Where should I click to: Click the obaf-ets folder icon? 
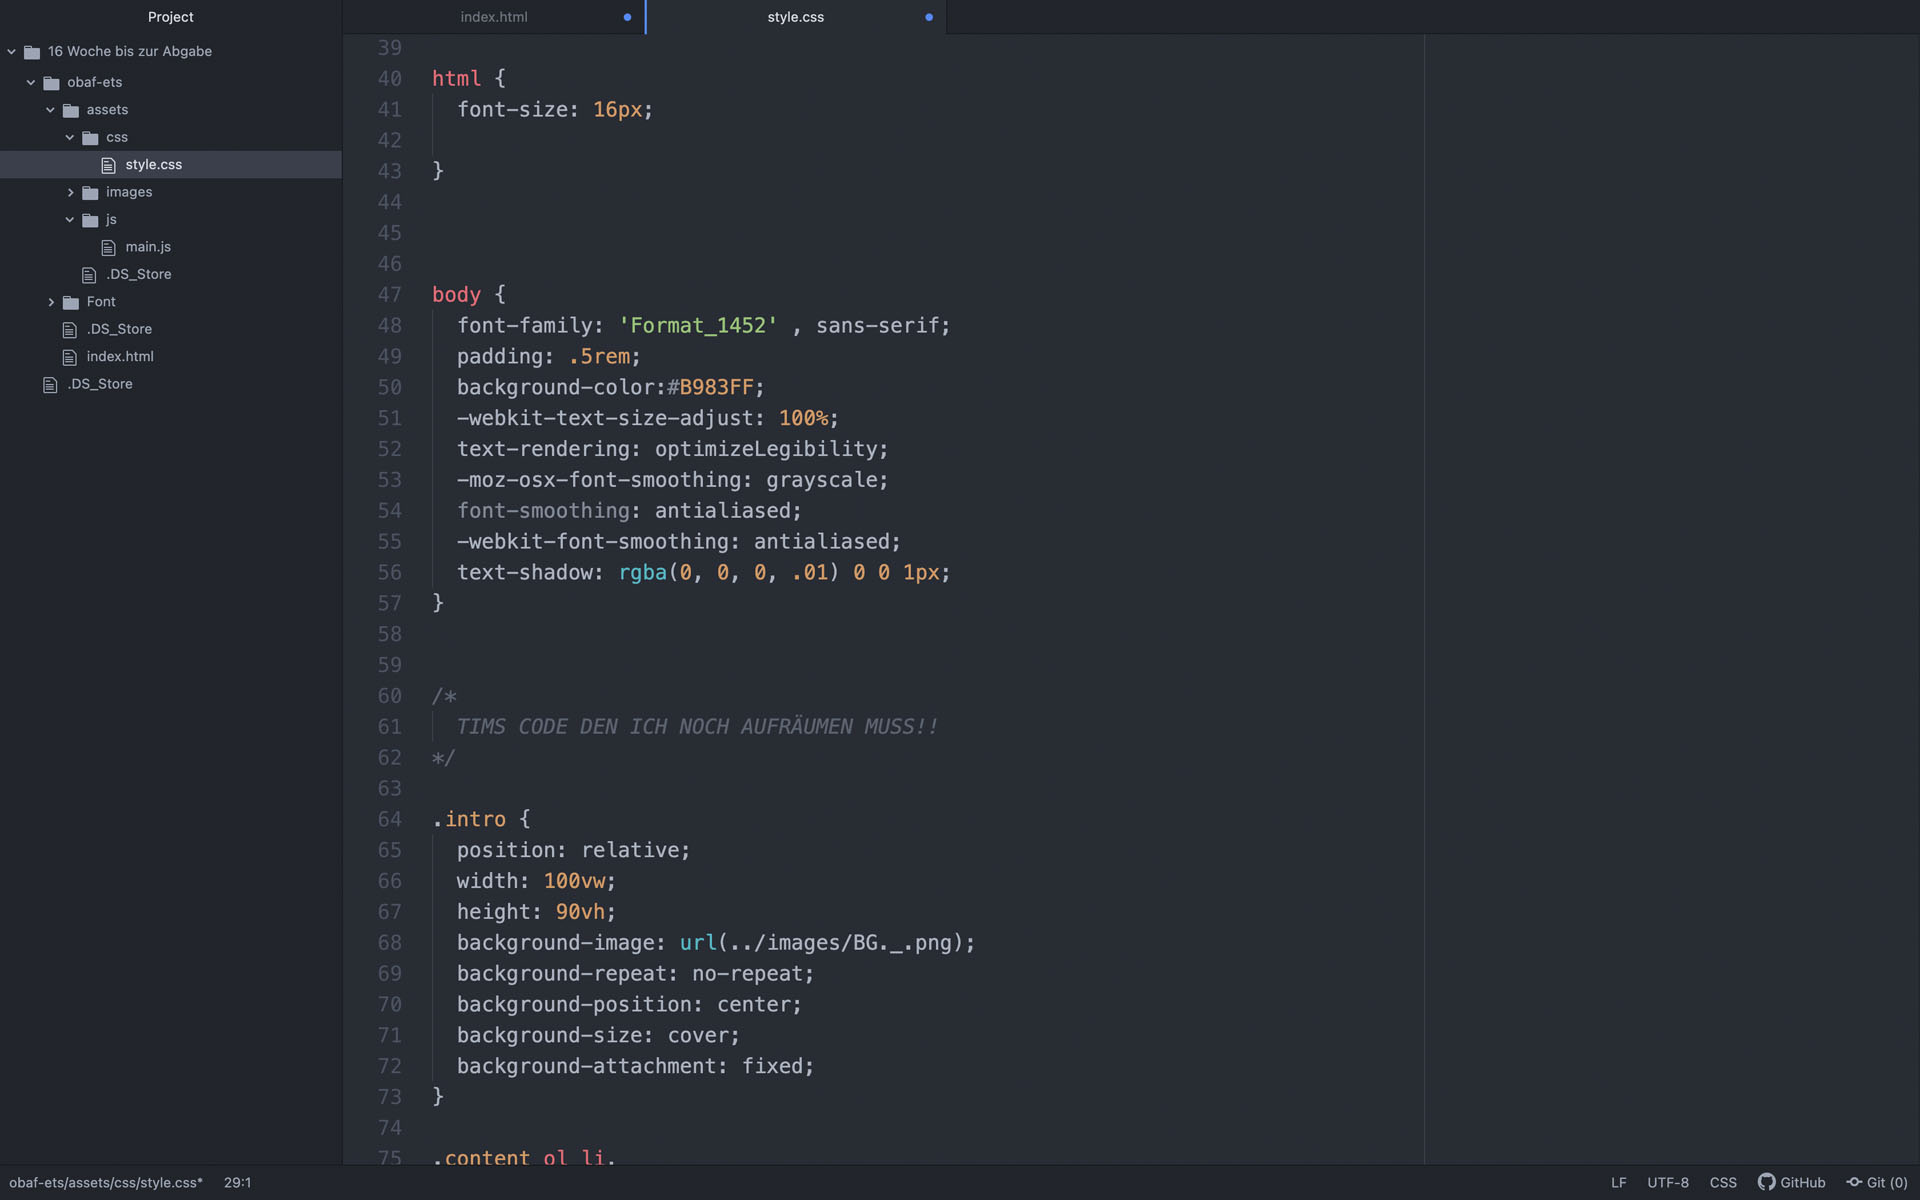(x=51, y=83)
